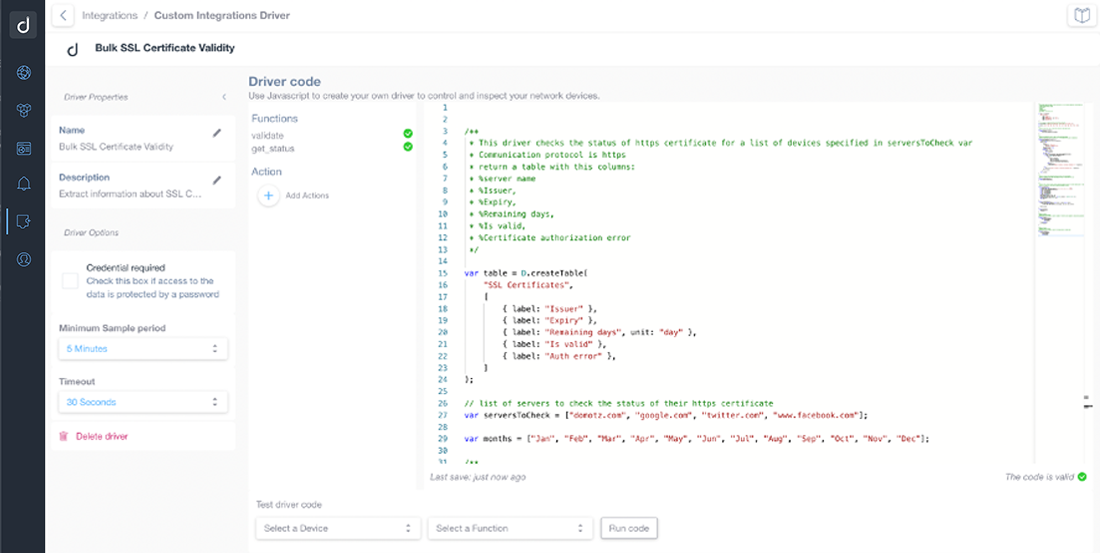
Task: Click Driver Options section label
Action: point(91,232)
